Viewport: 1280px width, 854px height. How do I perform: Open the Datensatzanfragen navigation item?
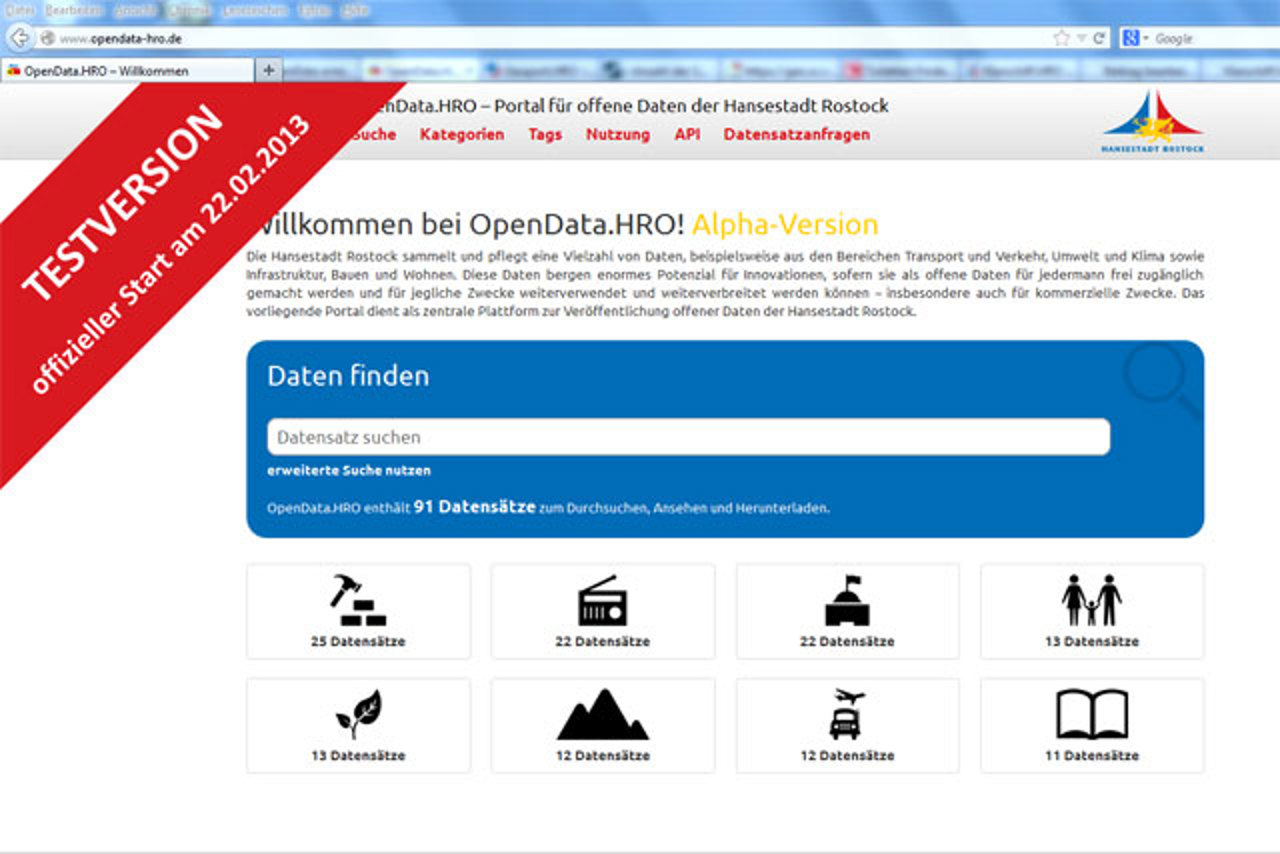click(x=797, y=134)
